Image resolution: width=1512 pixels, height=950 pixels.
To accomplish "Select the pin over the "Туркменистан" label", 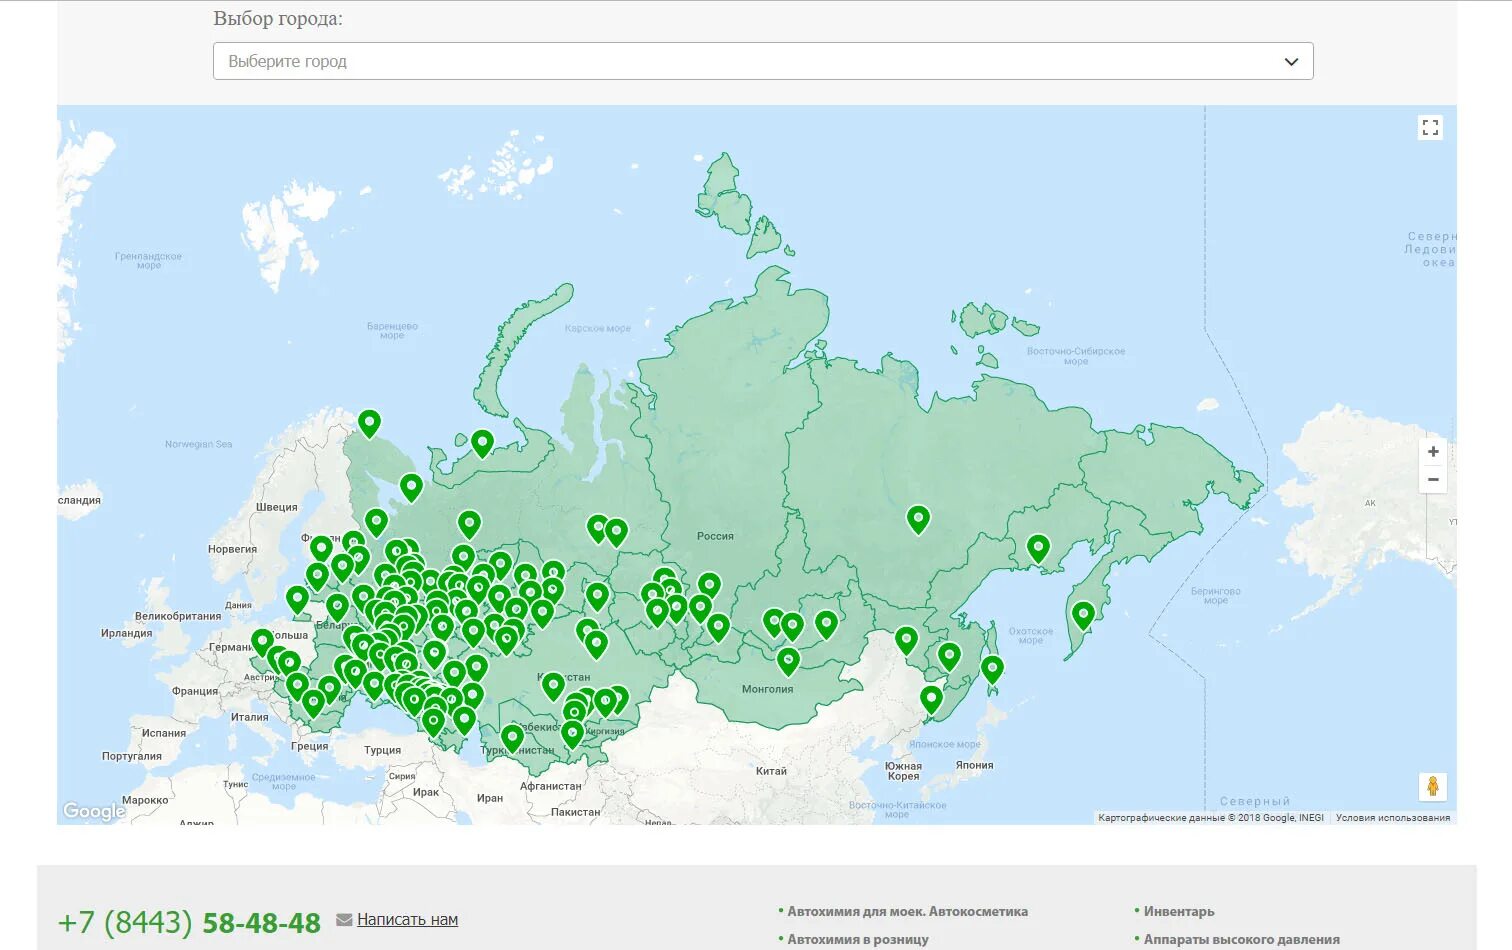I will [512, 738].
